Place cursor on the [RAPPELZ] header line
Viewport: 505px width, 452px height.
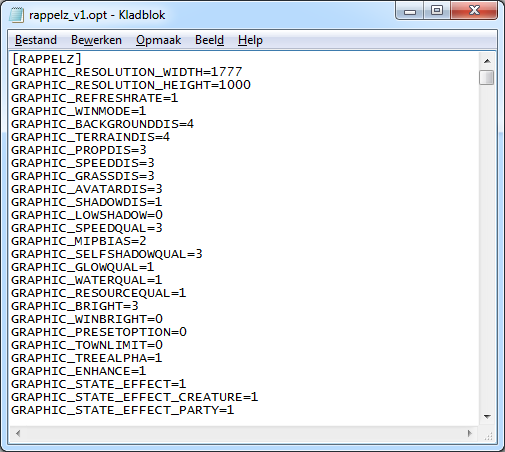[x=47, y=59]
